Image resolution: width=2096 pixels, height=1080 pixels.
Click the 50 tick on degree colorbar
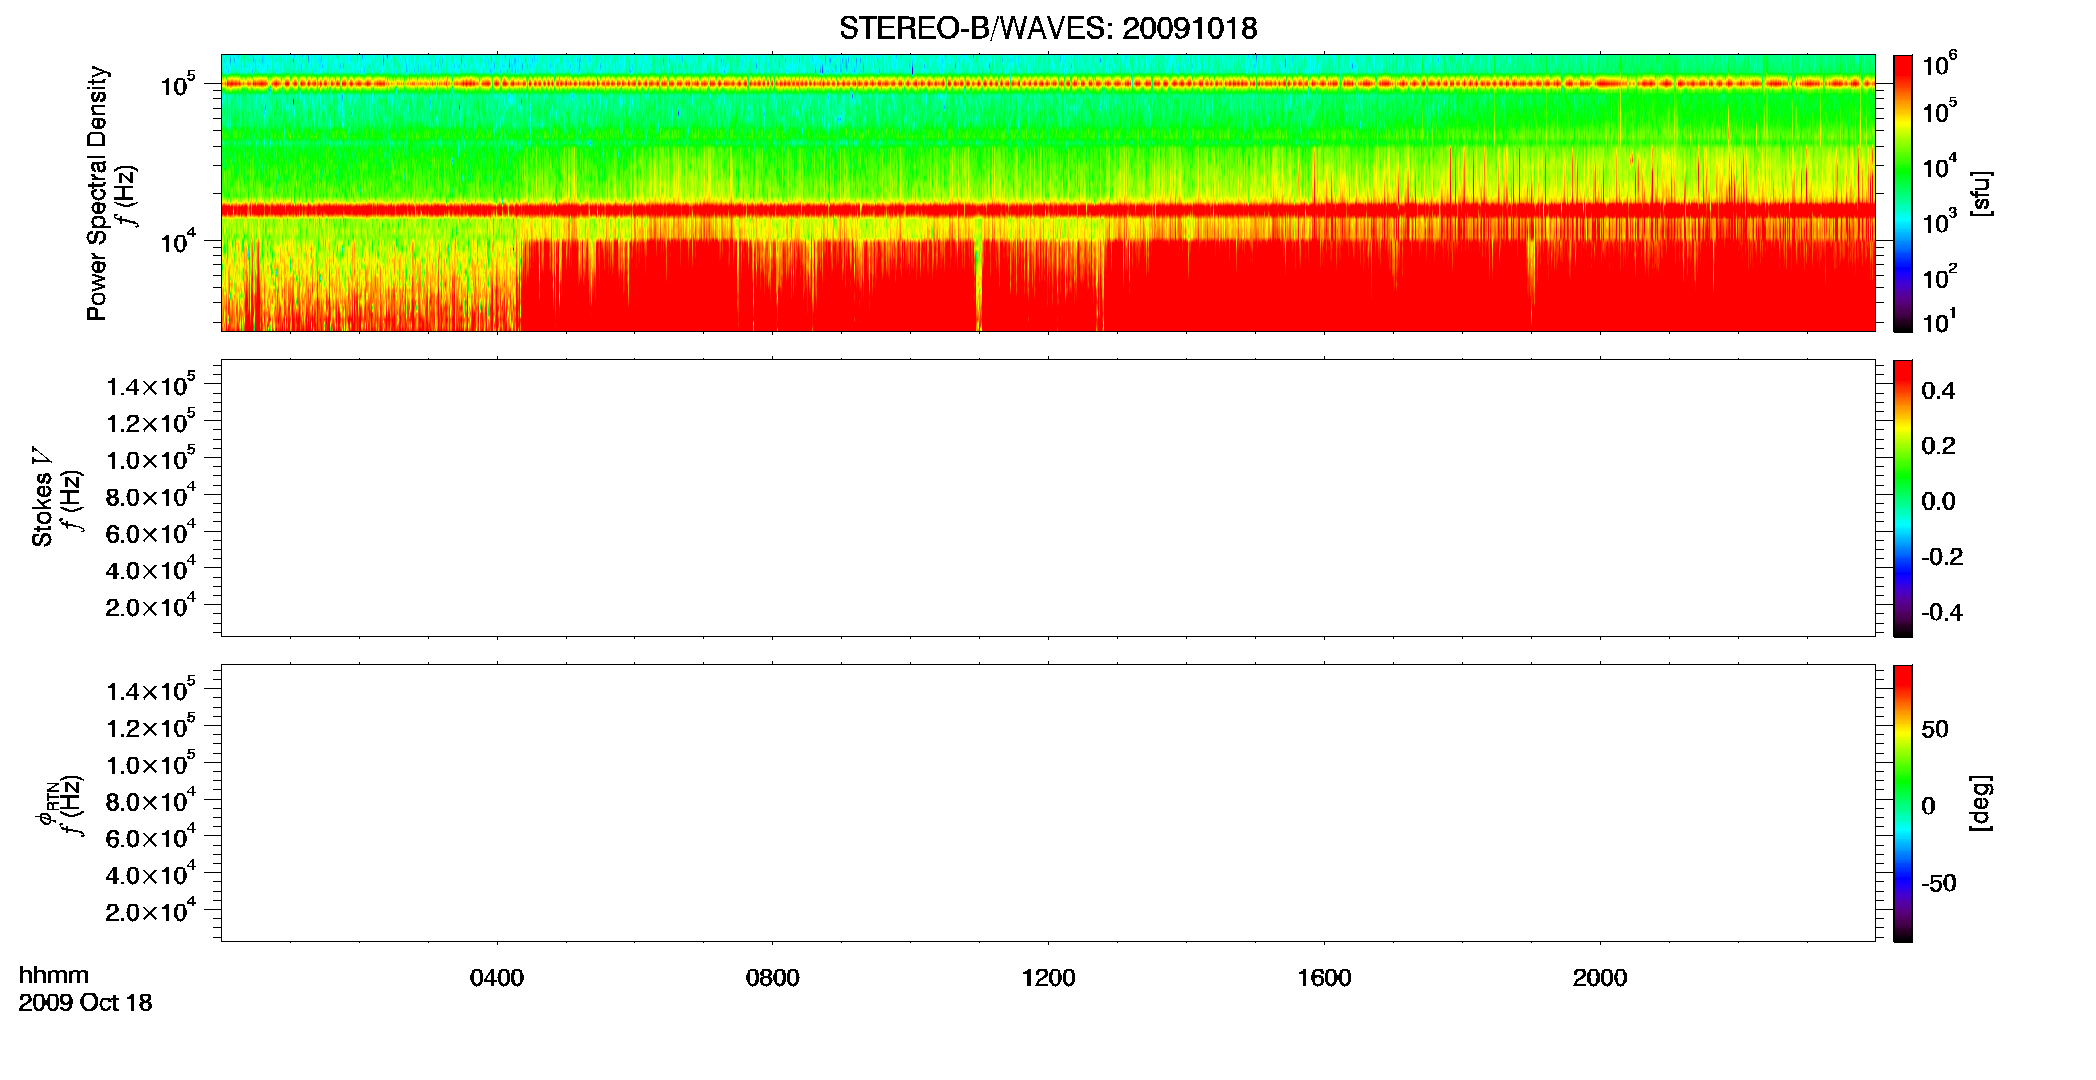click(x=1935, y=729)
